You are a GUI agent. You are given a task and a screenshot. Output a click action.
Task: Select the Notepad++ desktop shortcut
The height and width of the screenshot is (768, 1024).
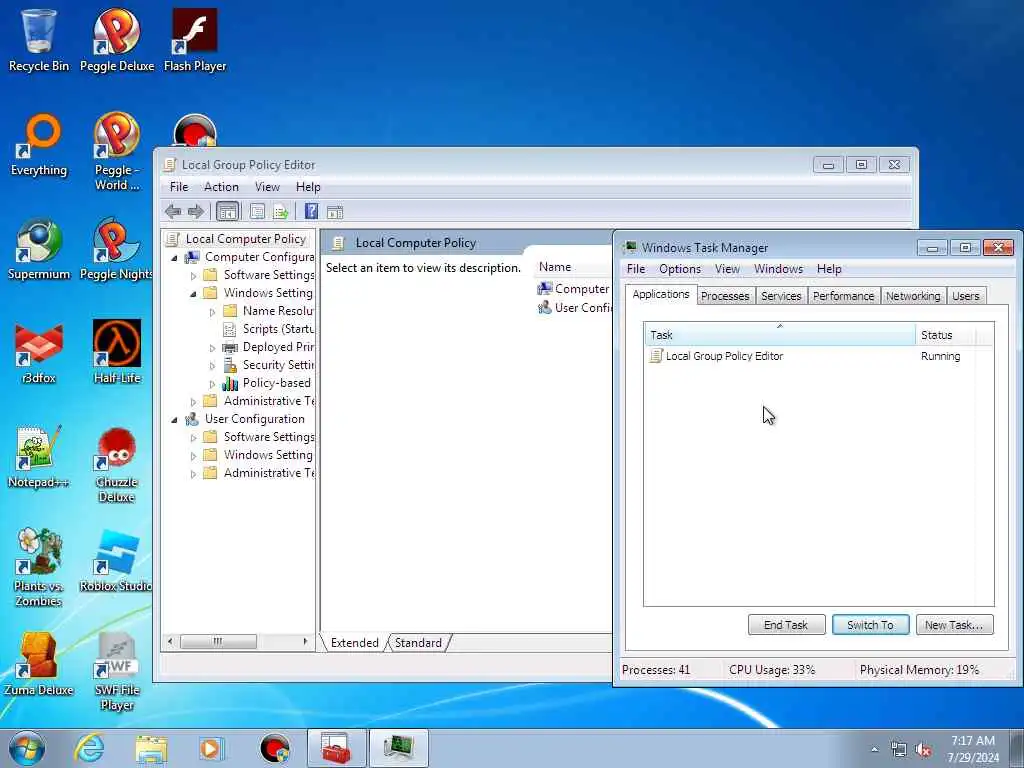click(x=39, y=457)
